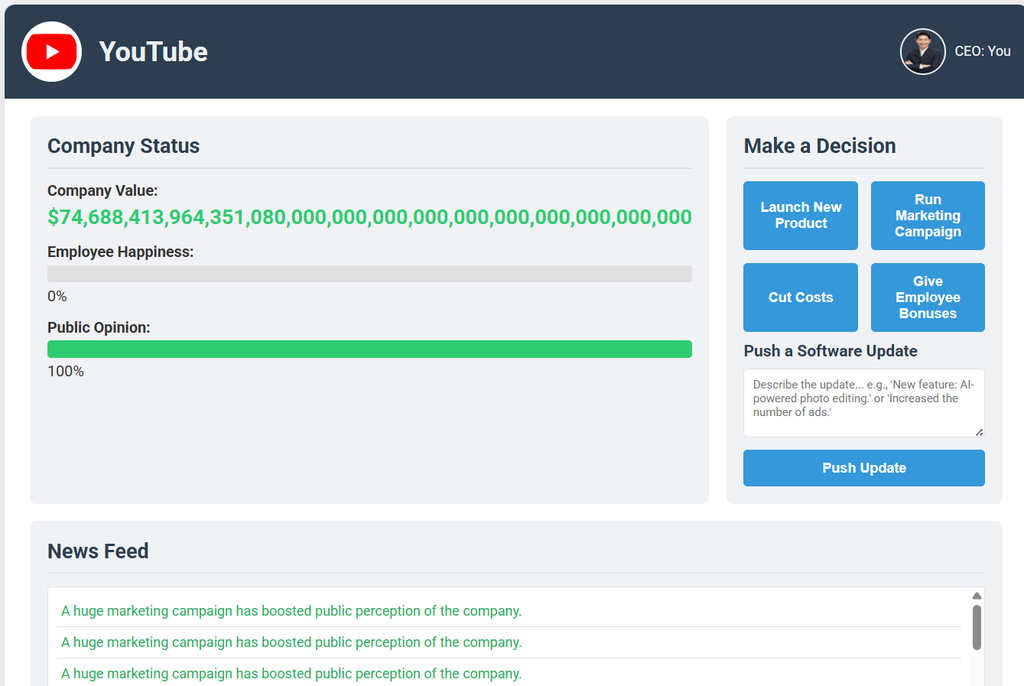Click the '100%' public opinion value
The width and height of the screenshot is (1024, 686).
pos(65,371)
